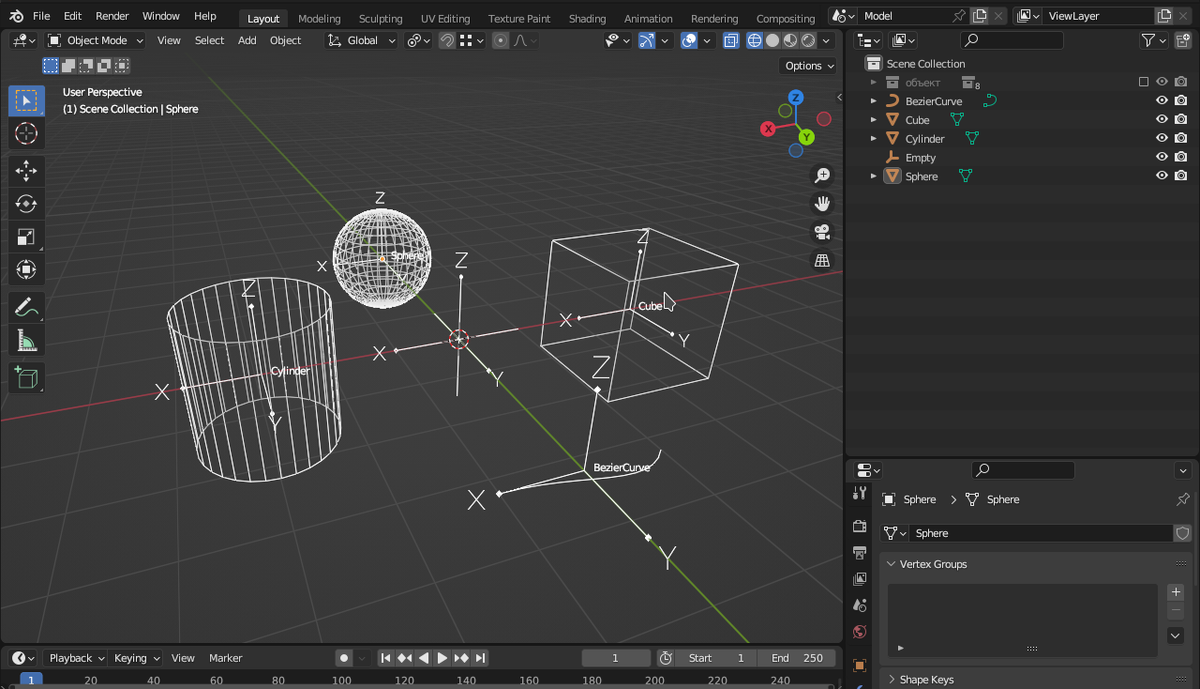The width and height of the screenshot is (1200, 689).
Task: Click the Zoom magnifier viewport icon
Action: [x=822, y=175]
